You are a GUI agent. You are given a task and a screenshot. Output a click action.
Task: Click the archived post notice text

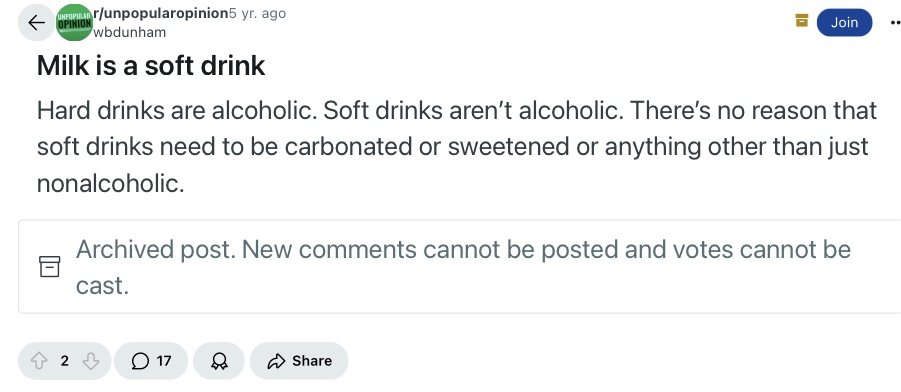(463, 267)
